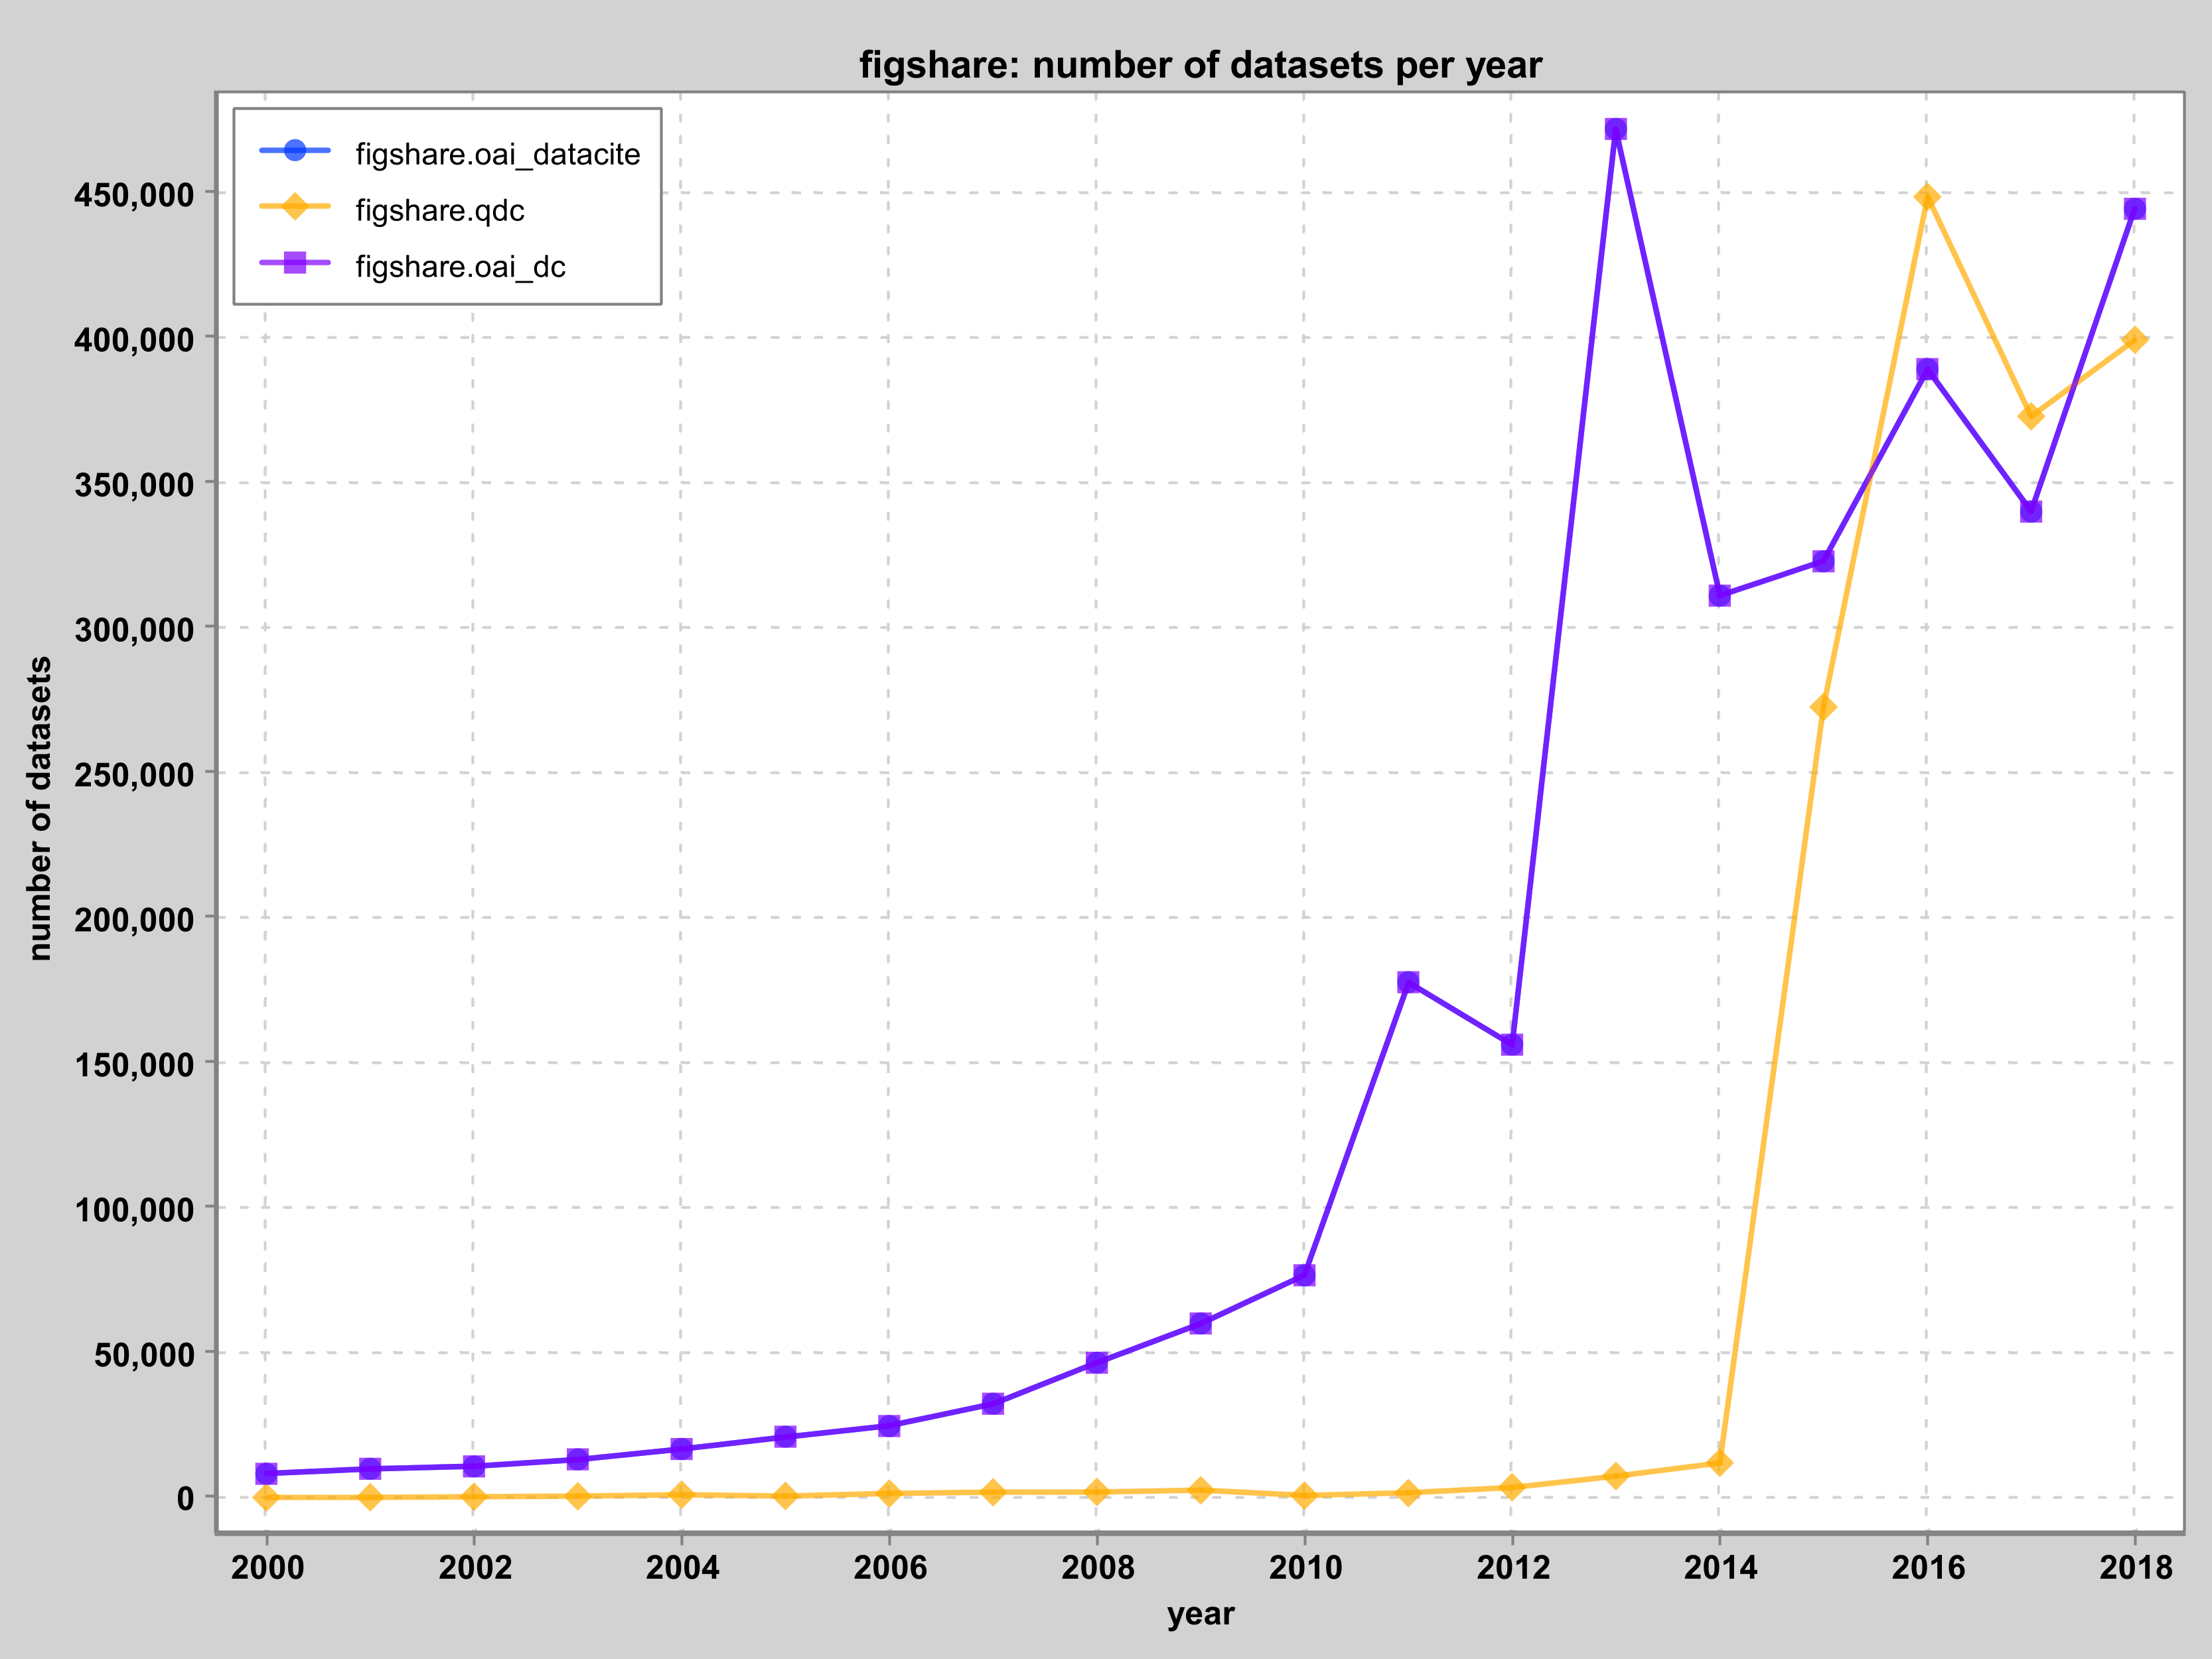Click the figshare.qdc legend diamond marker
Viewport: 2212px width, 1659px height.
tap(295, 208)
